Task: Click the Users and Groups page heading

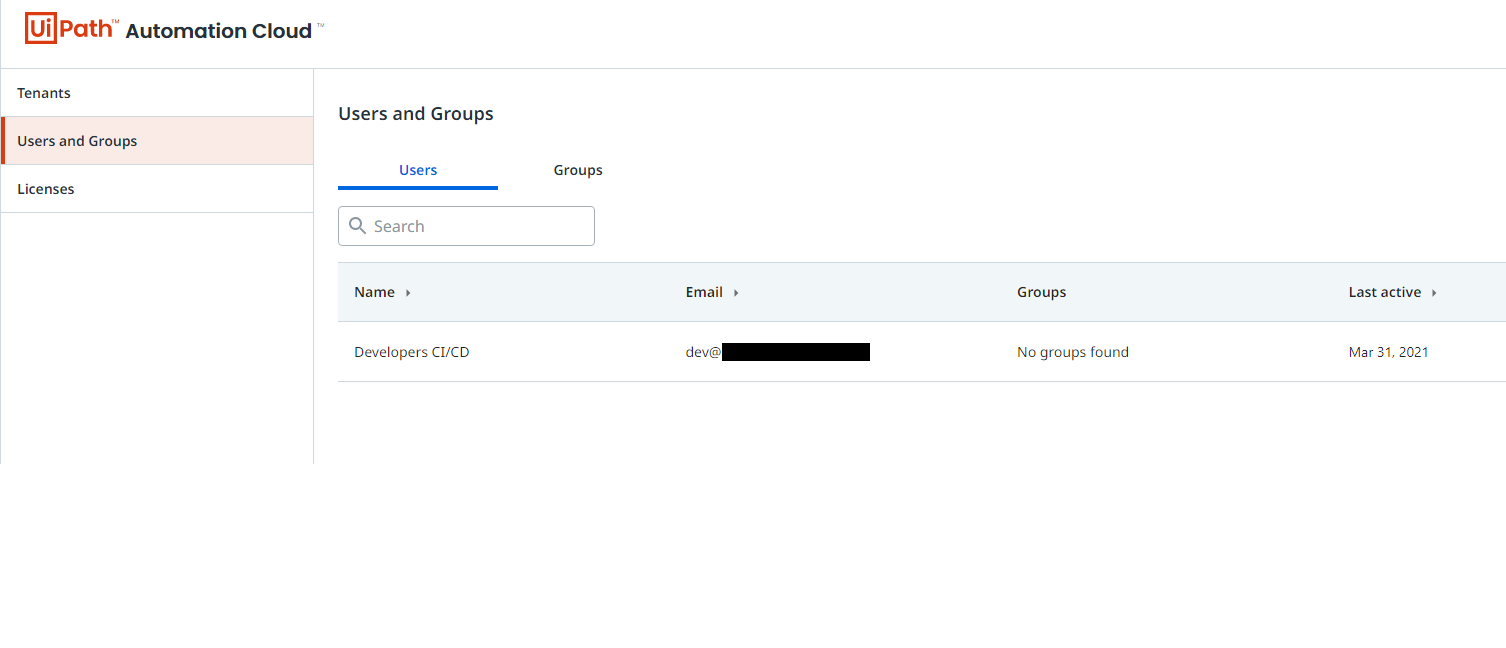Action: click(x=416, y=114)
